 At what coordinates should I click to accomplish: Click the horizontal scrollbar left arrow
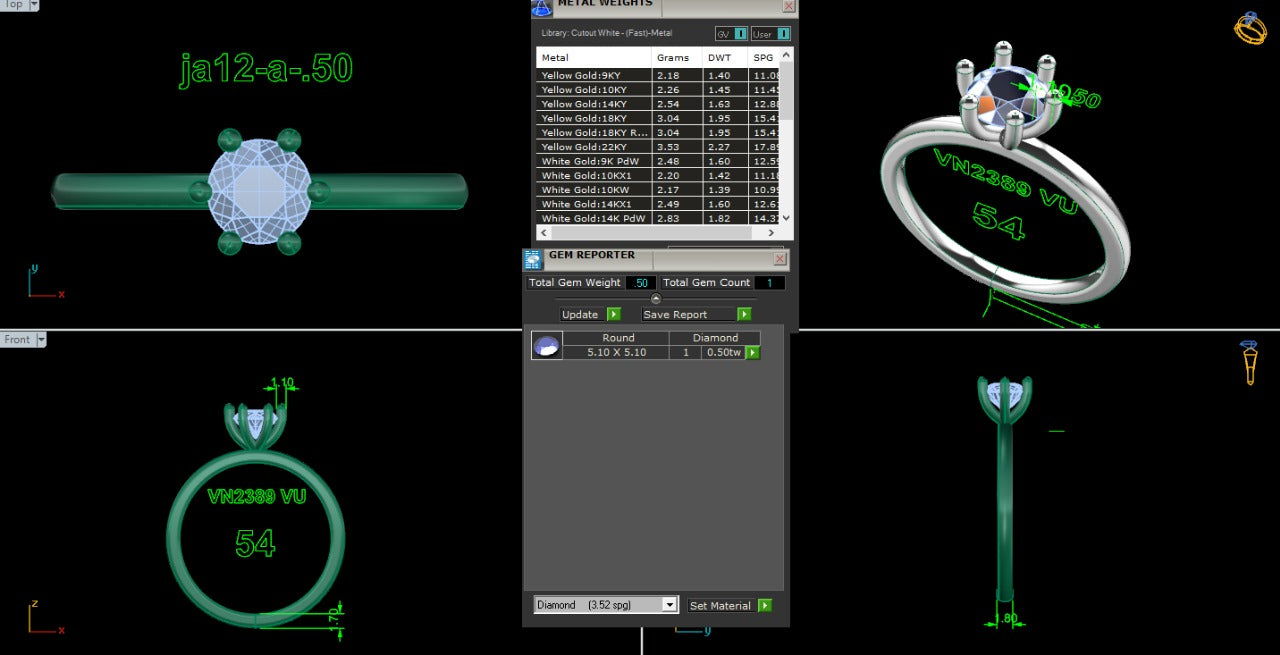point(544,232)
